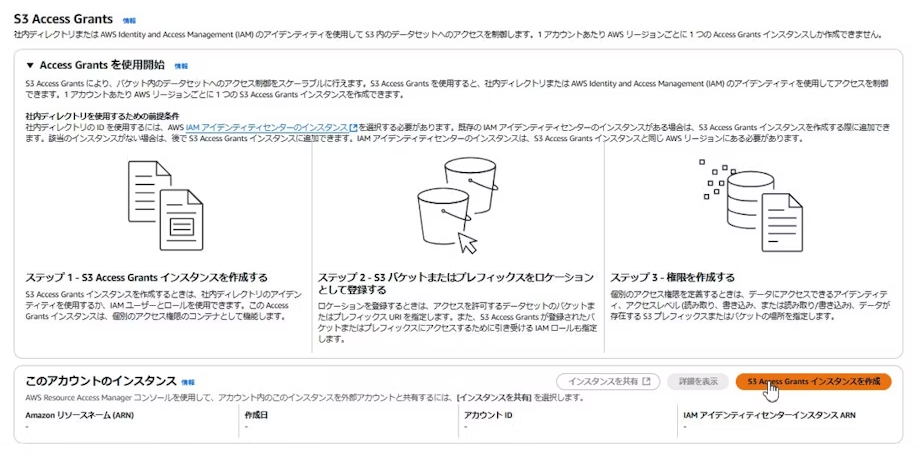The width and height of the screenshot is (921, 460).
Task: Click the アカウント ID column label
Action: tap(488, 415)
